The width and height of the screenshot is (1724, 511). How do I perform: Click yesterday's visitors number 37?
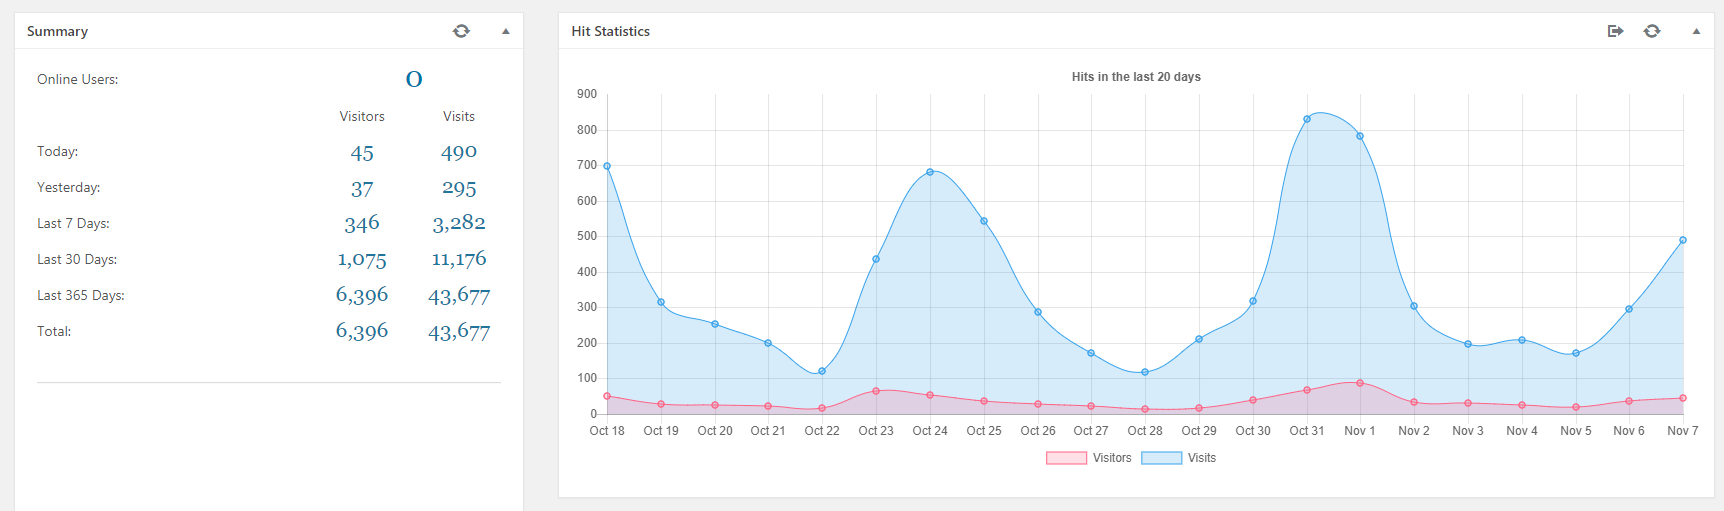click(x=362, y=189)
